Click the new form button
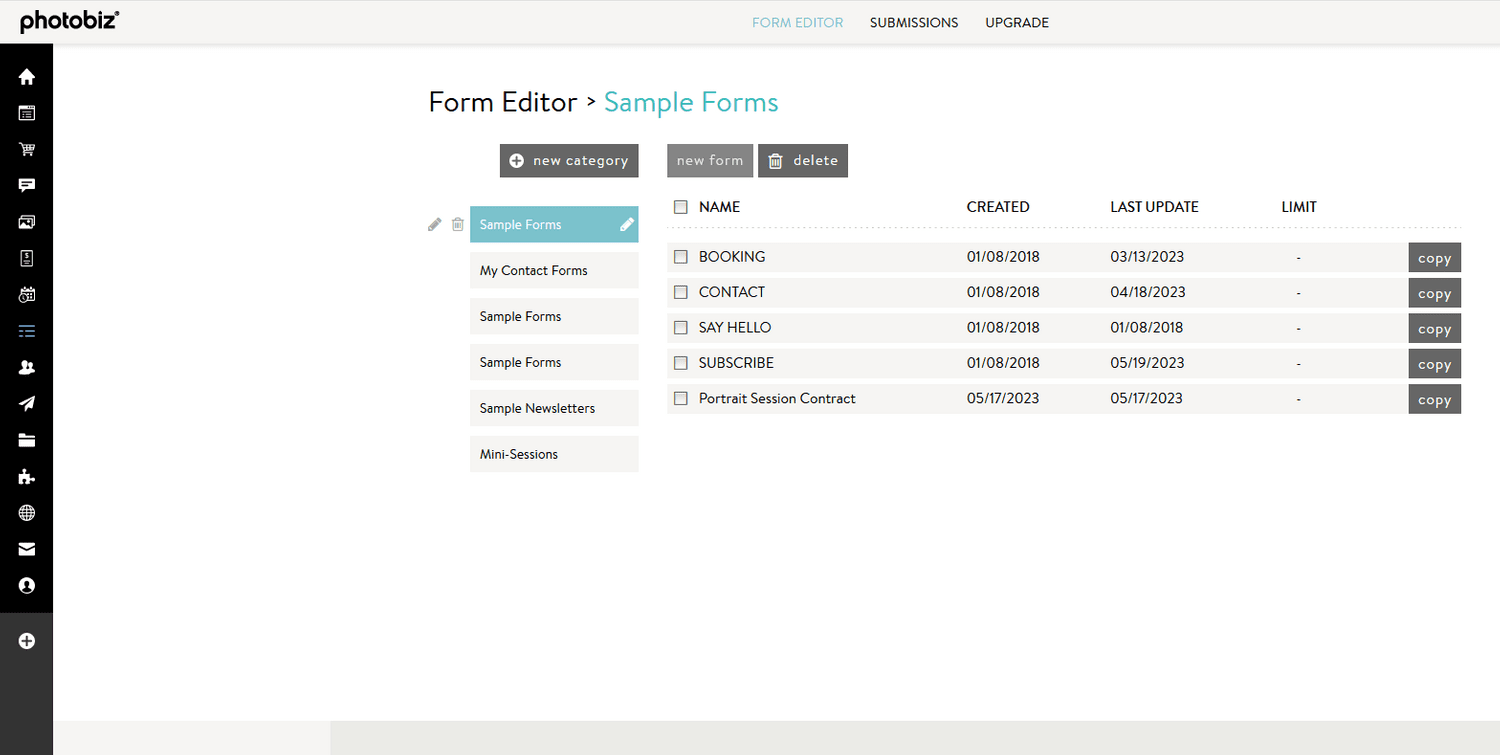 pyautogui.click(x=710, y=160)
